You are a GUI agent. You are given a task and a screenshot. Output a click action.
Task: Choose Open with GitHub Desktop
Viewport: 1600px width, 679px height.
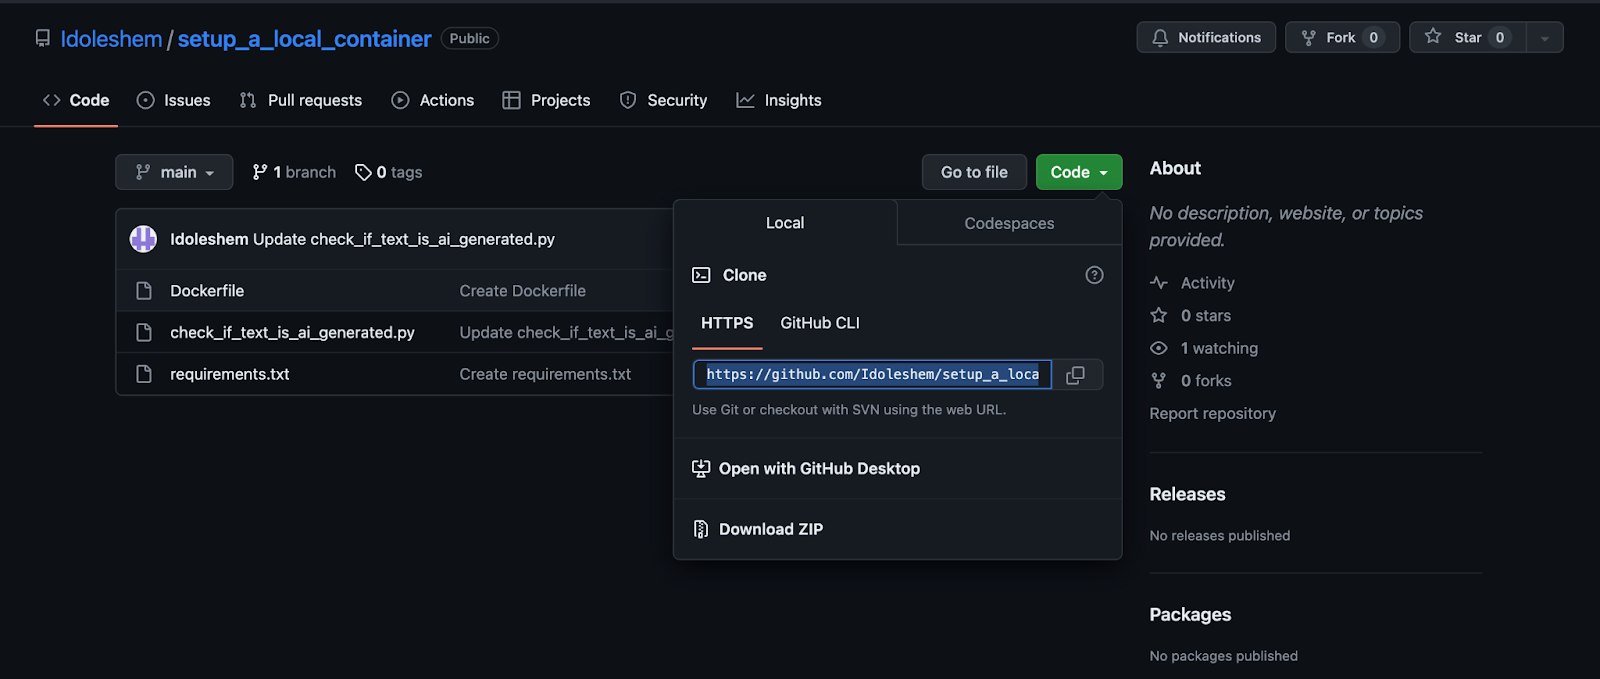tap(818, 469)
